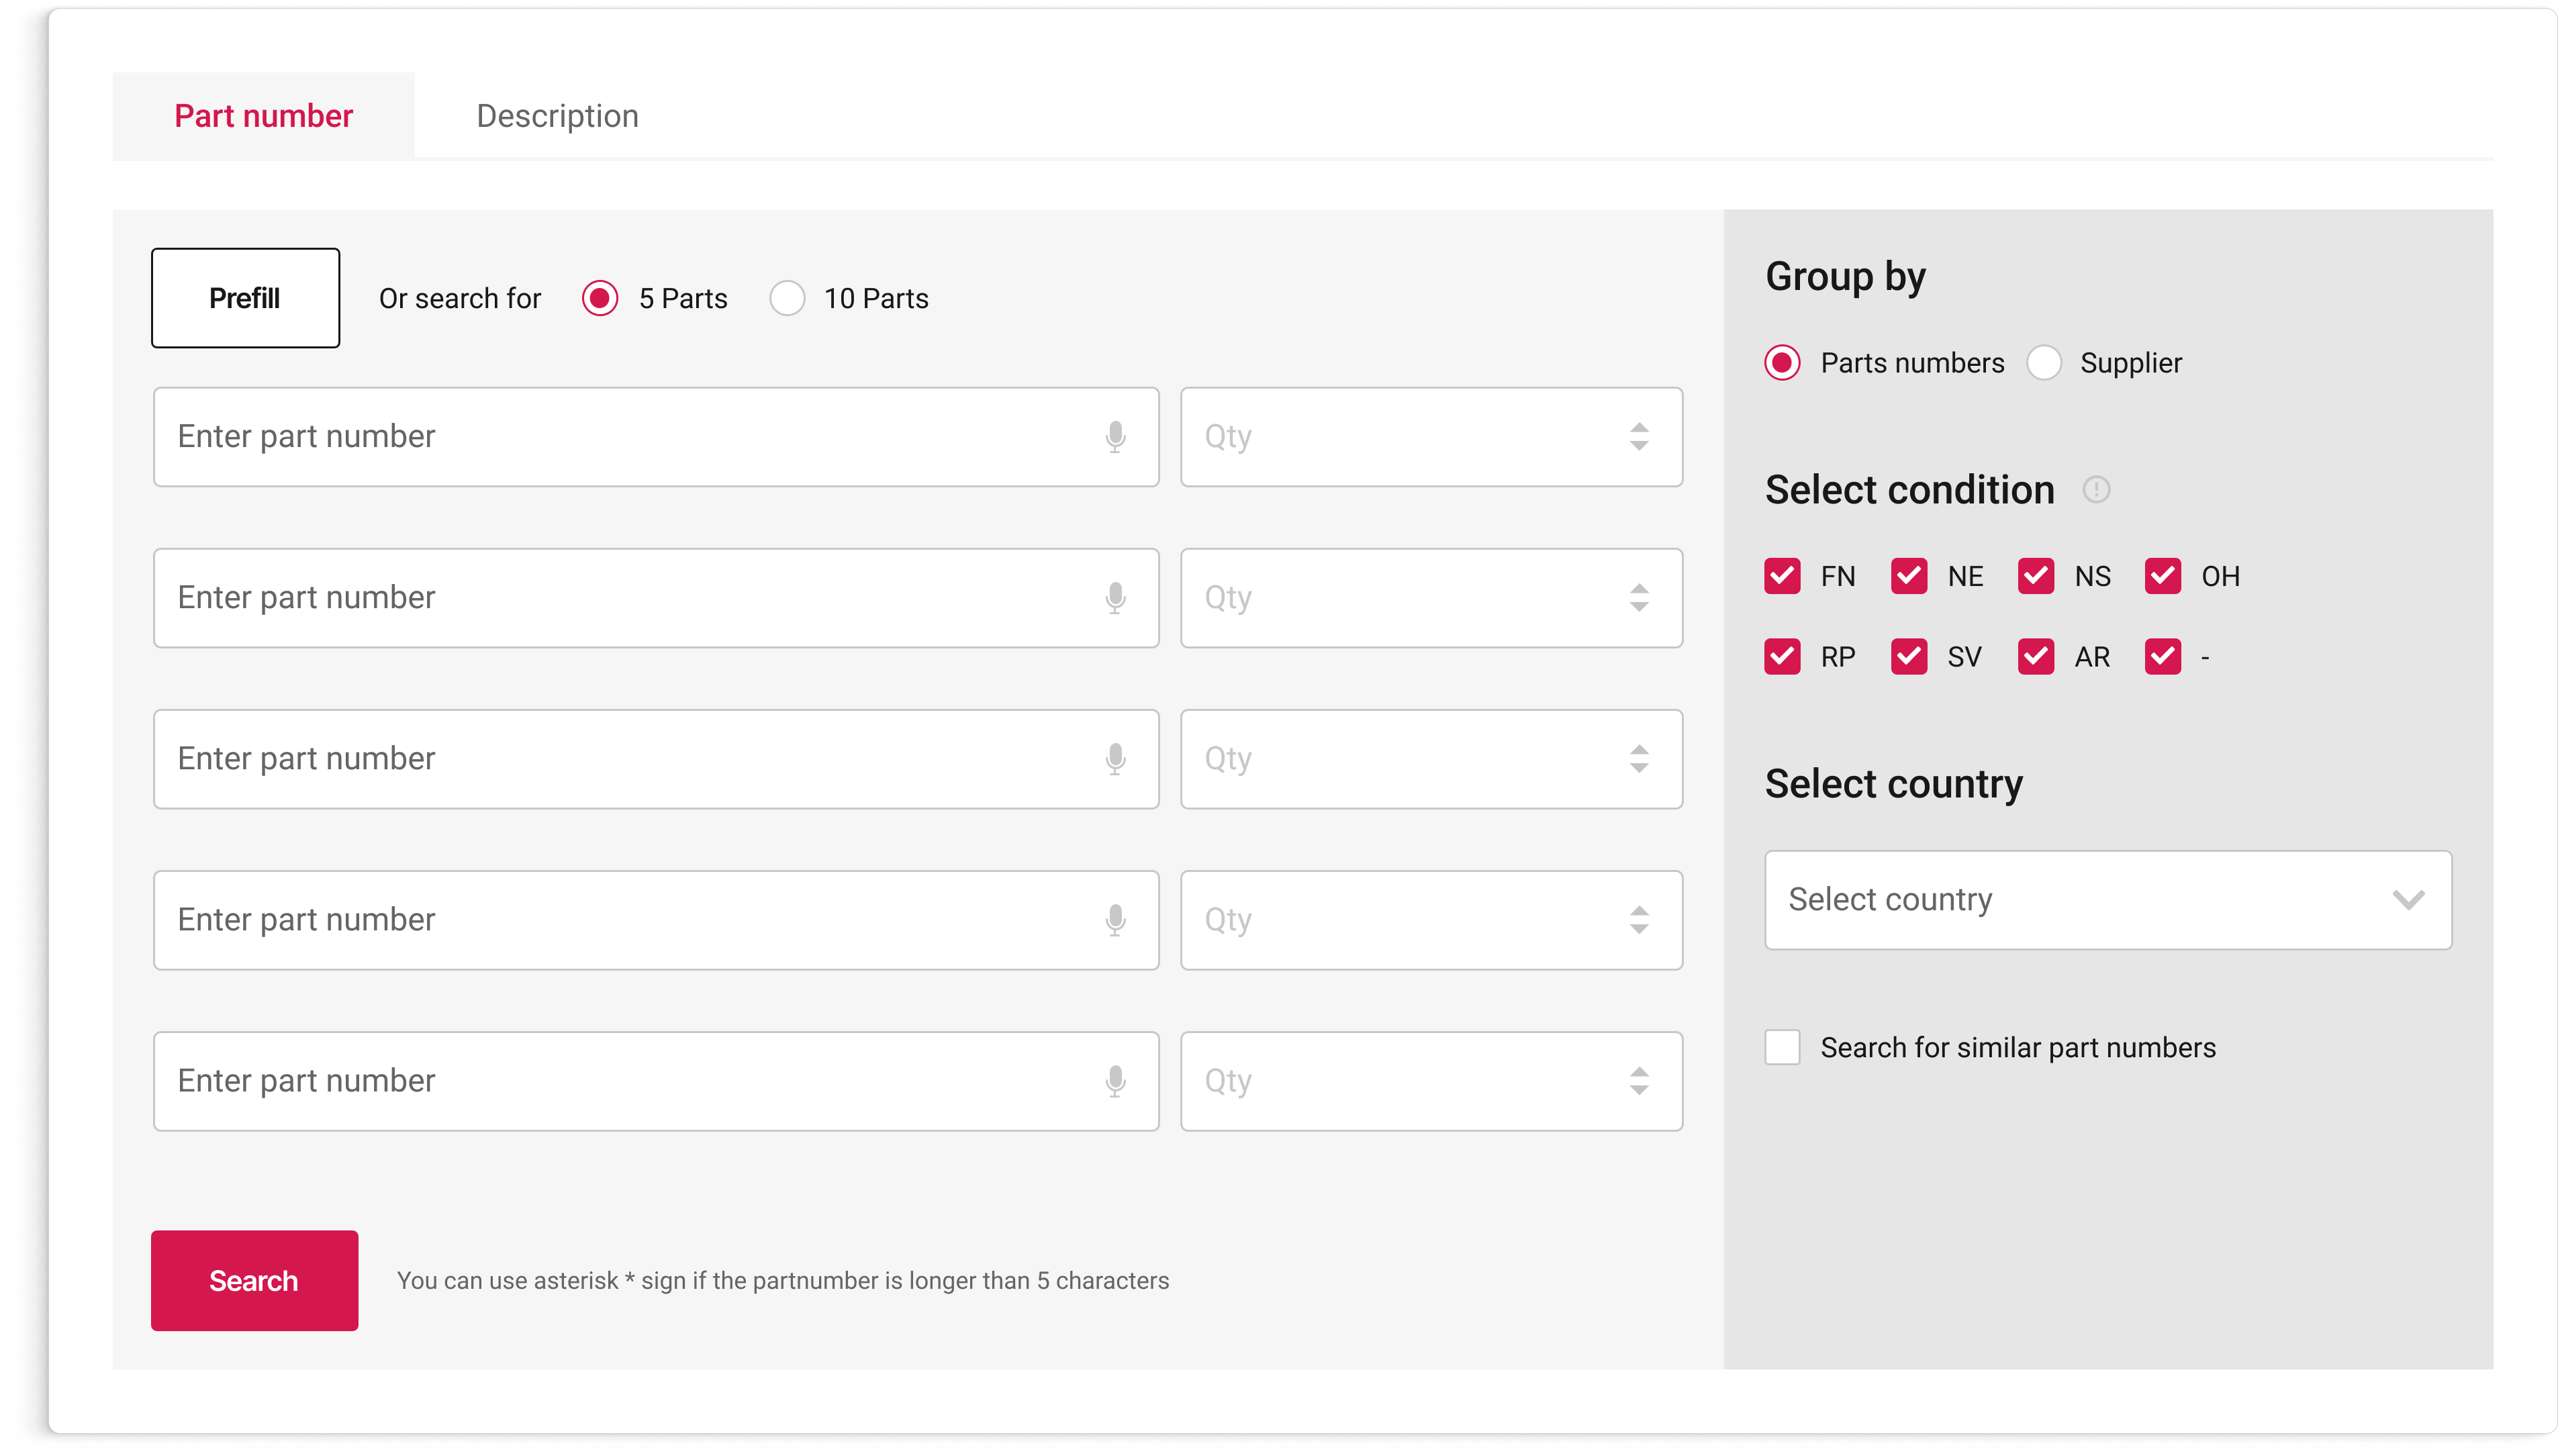
Task: Click stepper arrows in last Qty field
Action: coord(1638,1081)
